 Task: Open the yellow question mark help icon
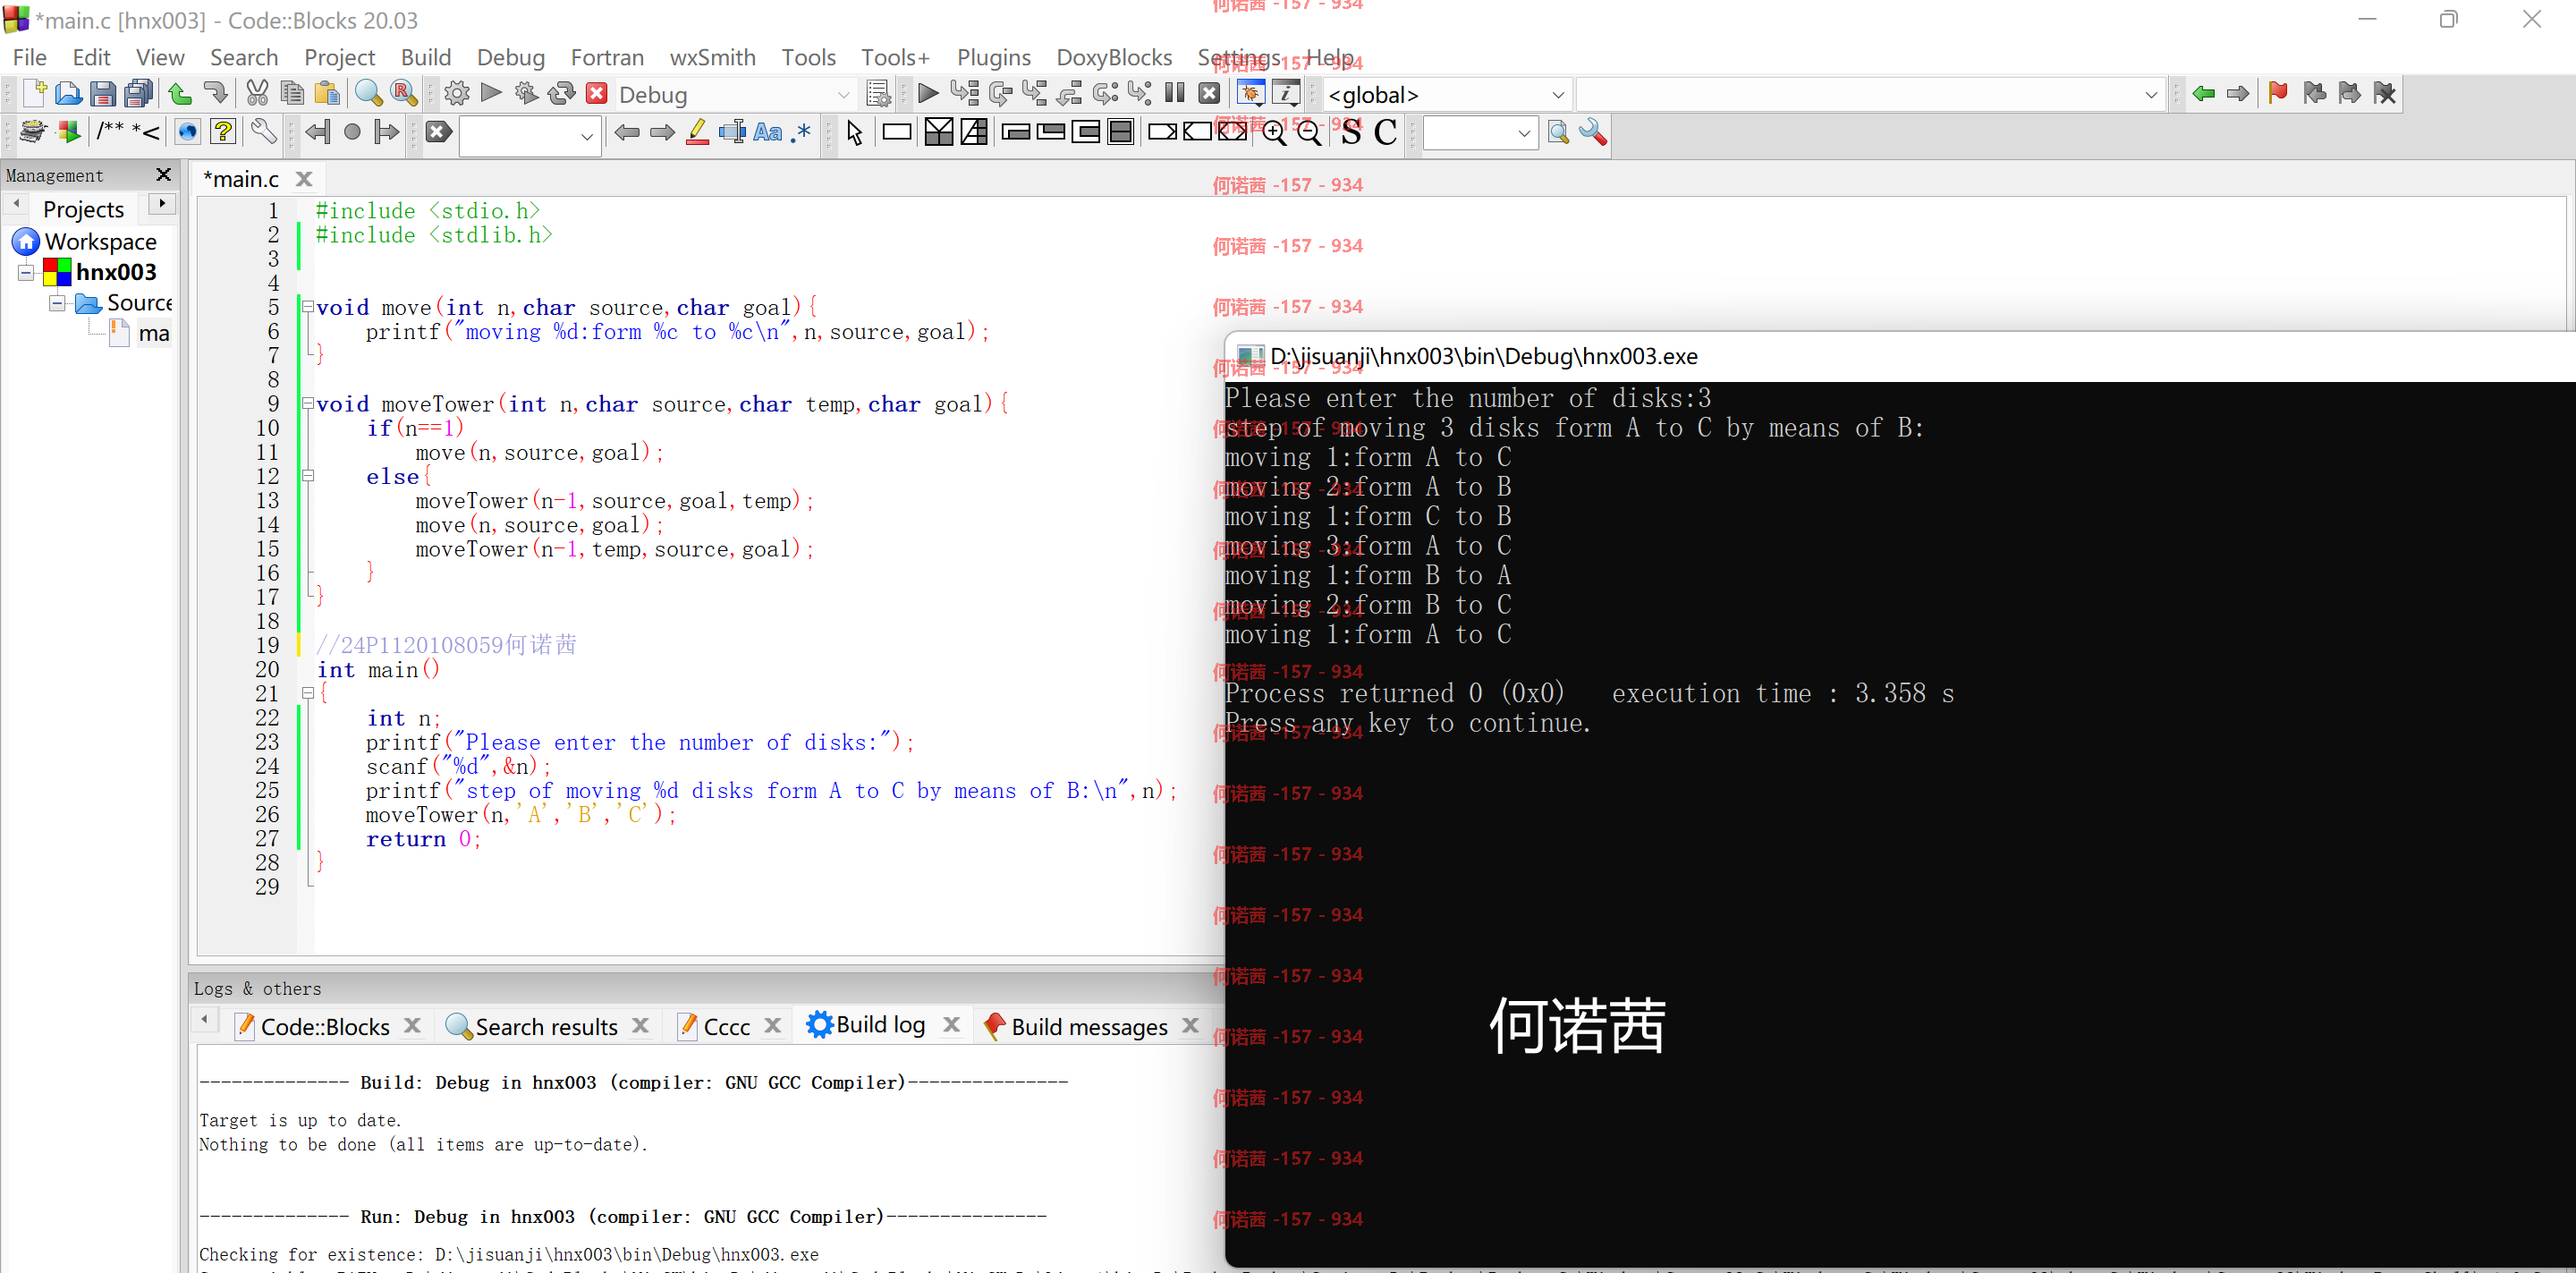click(x=223, y=132)
